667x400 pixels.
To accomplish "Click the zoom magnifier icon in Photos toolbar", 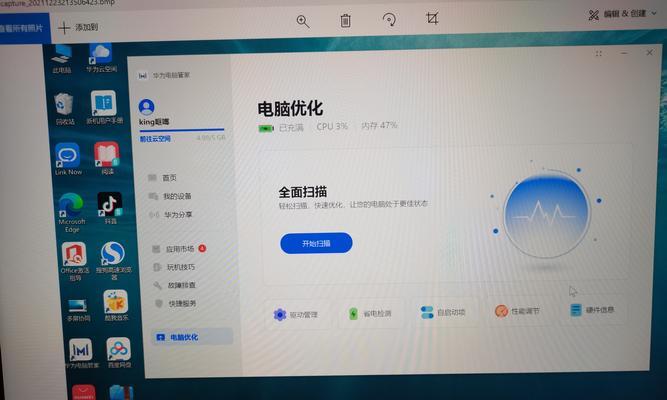I will point(303,21).
